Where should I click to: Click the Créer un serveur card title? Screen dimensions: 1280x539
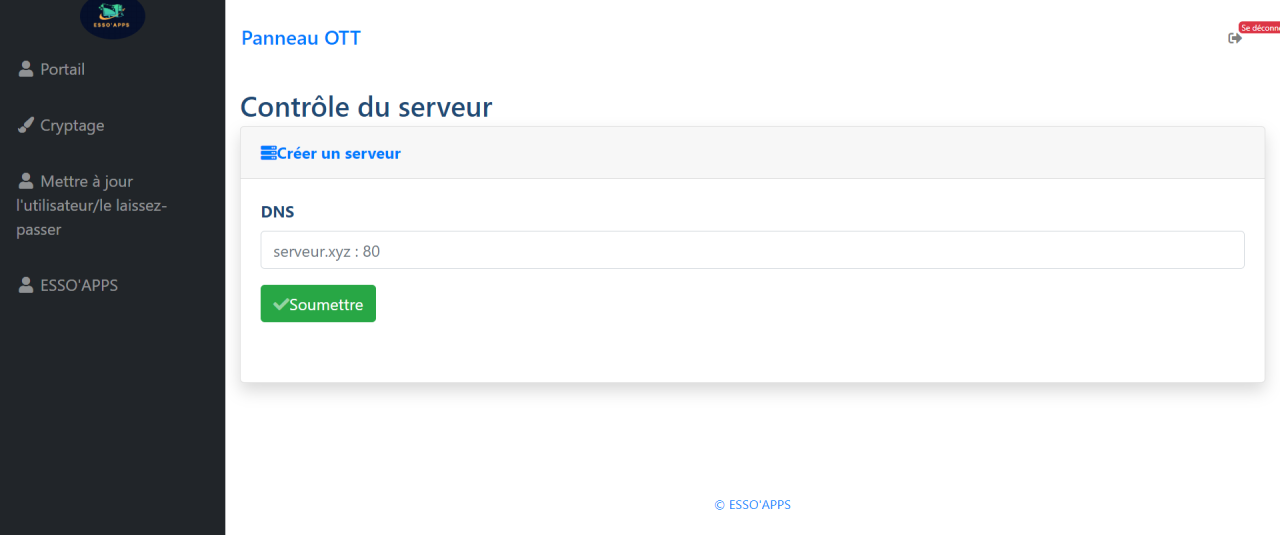click(339, 153)
